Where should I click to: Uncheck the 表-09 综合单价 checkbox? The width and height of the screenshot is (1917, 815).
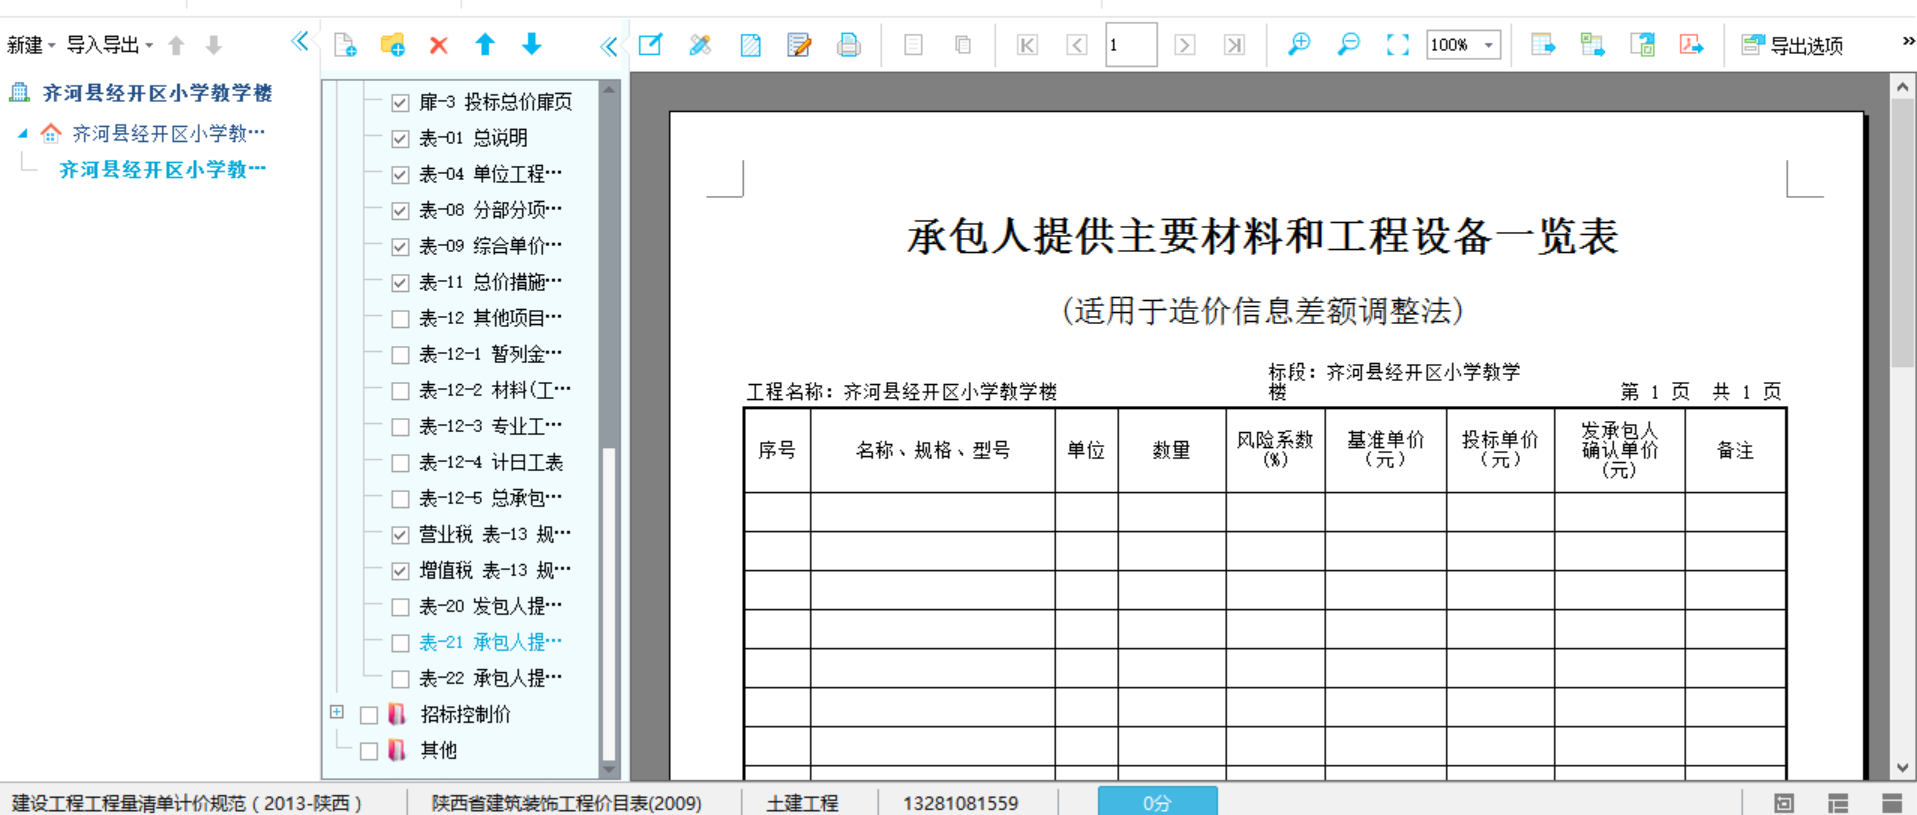point(400,246)
